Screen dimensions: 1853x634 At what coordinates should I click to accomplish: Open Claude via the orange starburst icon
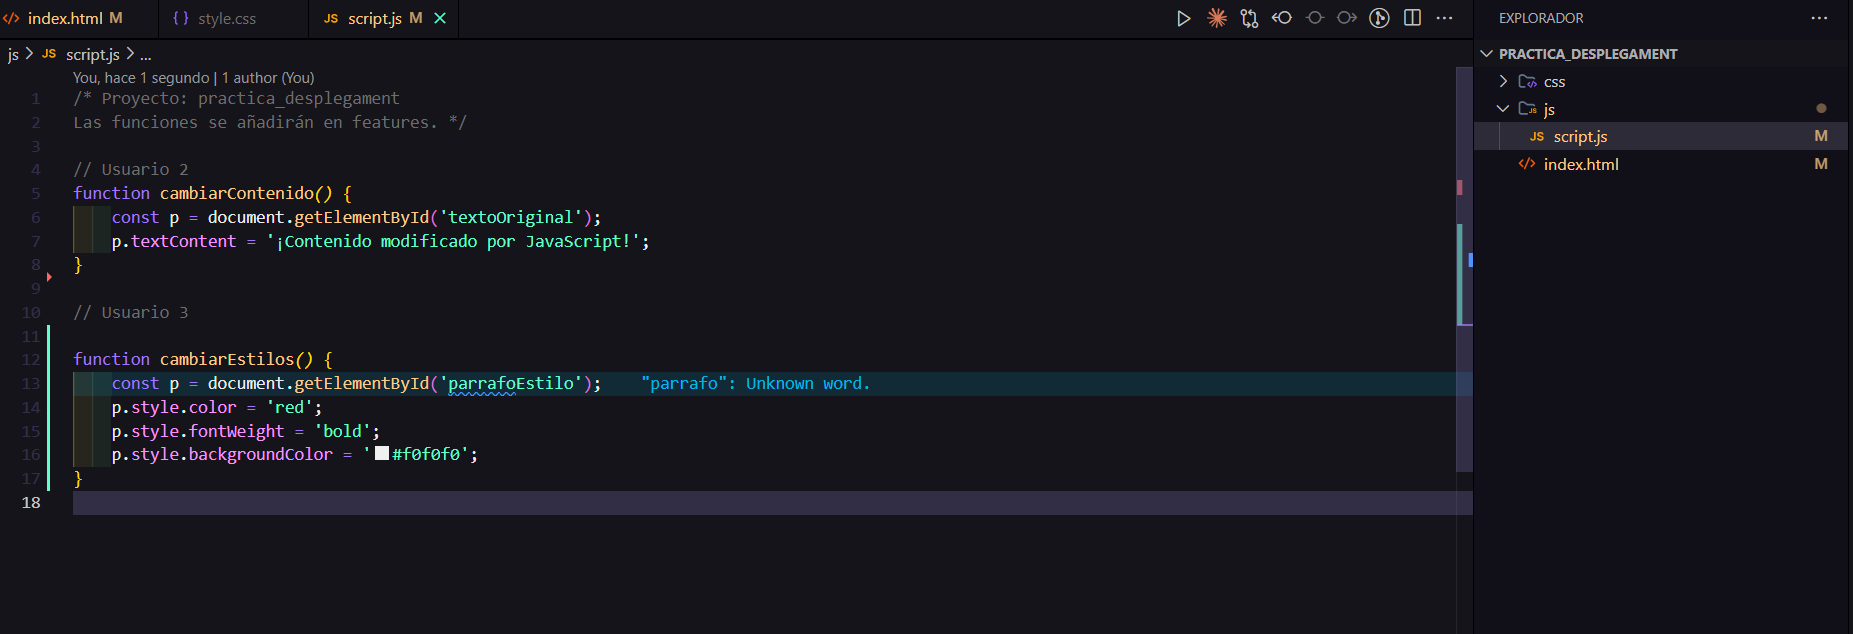pyautogui.click(x=1216, y=18)
